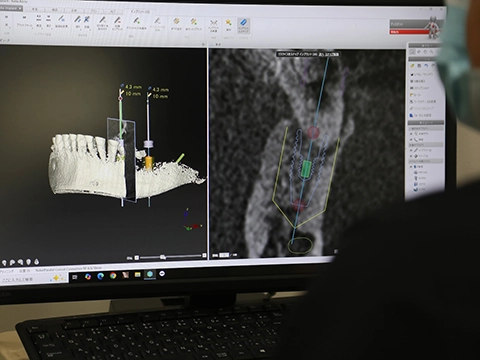The image size is (480, 360).
Task: Toggle checkbox for first object in list
Action: (411, 134)
